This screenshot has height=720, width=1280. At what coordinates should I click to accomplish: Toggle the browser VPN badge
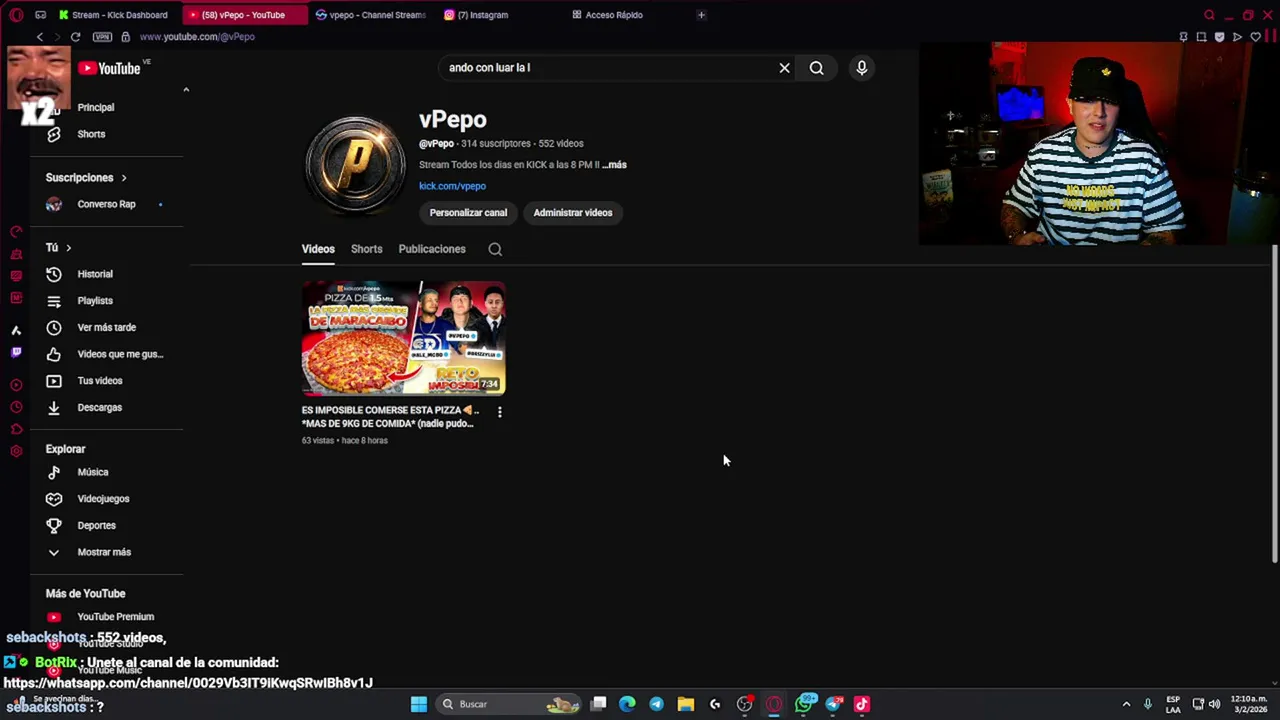(102, 37)
